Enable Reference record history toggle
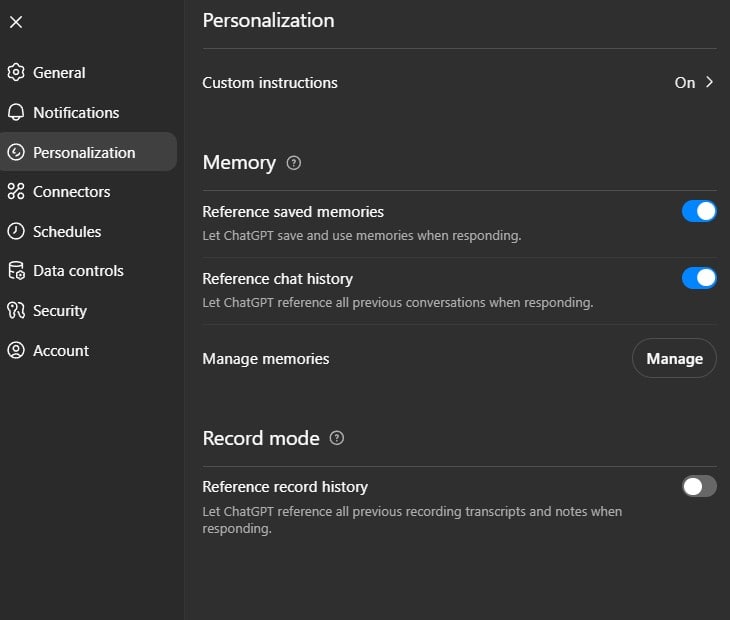The width and height of the screenshot is (730, 620). (699, 486)
